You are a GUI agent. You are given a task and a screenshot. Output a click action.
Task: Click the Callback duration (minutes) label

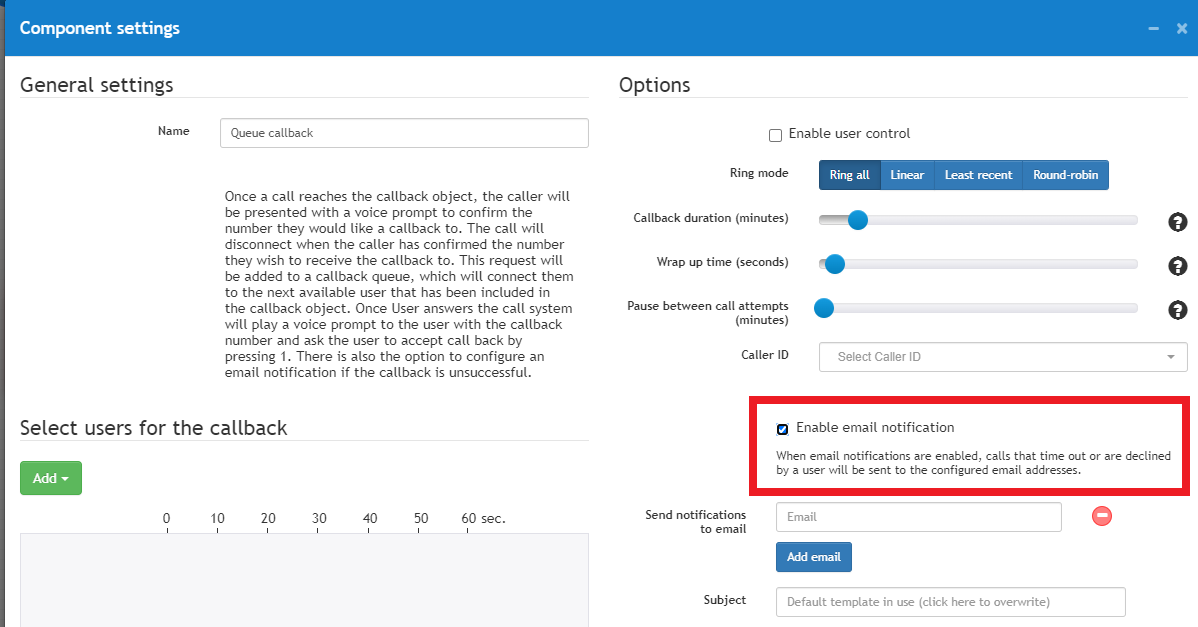coord(711,218)
